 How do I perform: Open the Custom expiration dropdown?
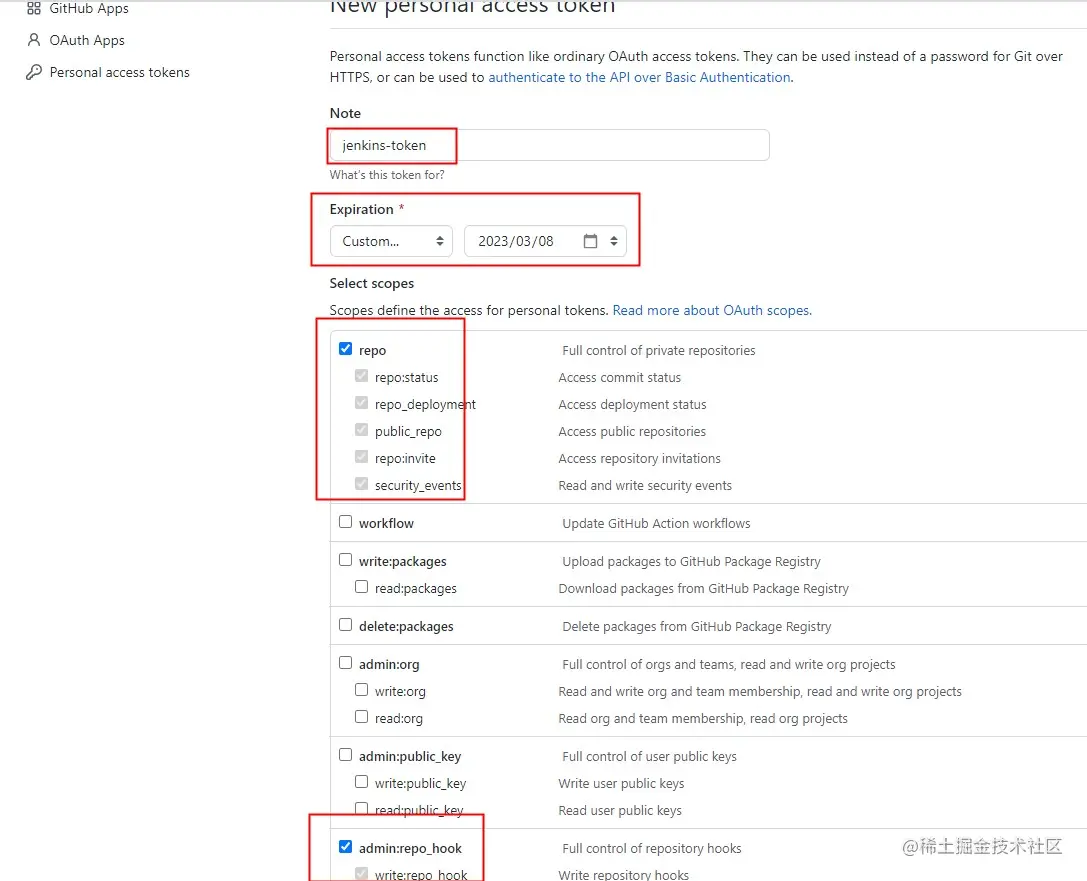pos(391,242)
